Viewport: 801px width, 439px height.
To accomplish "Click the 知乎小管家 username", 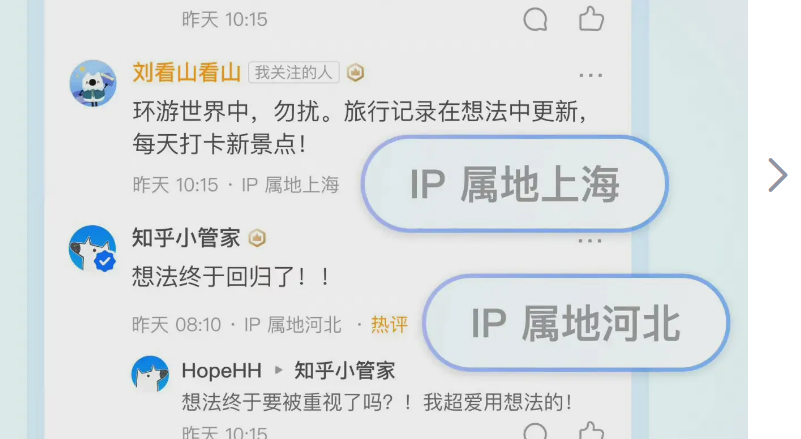I will tap(186, 238).
